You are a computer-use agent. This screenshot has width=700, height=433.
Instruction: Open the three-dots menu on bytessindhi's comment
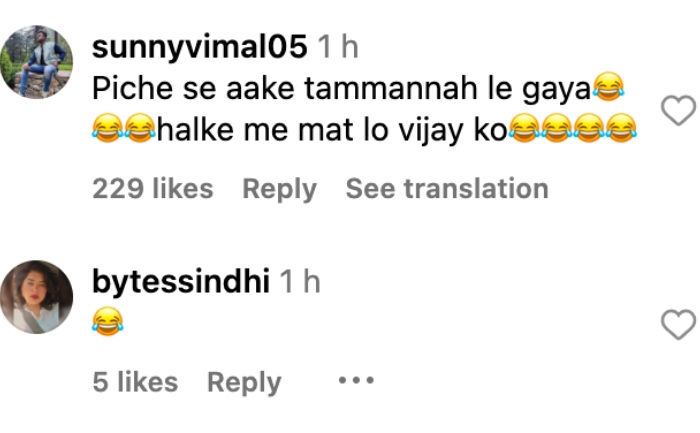click(x=356, y=381)
